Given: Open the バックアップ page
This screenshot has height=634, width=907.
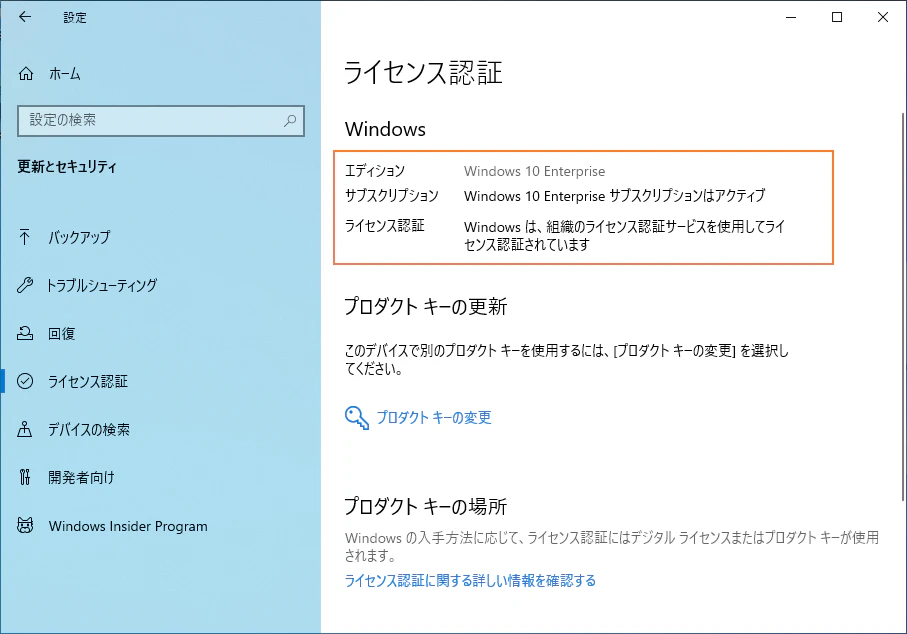Looking at the screenshot, I should [79, 237].
